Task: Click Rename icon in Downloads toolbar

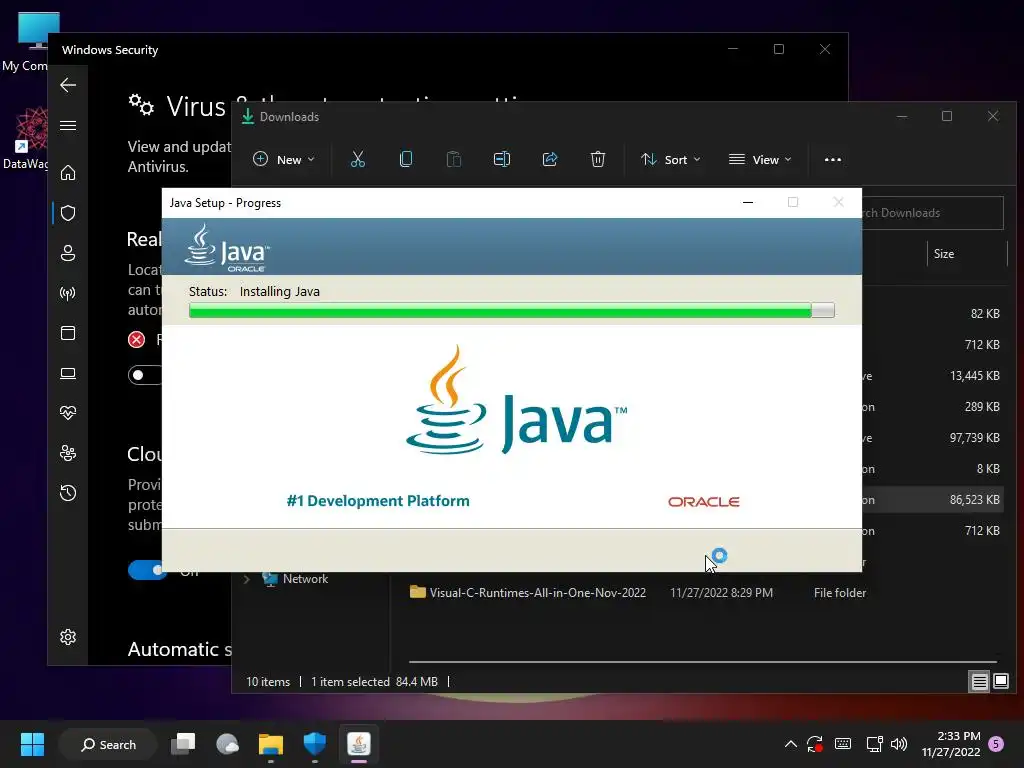Action: 502,159
